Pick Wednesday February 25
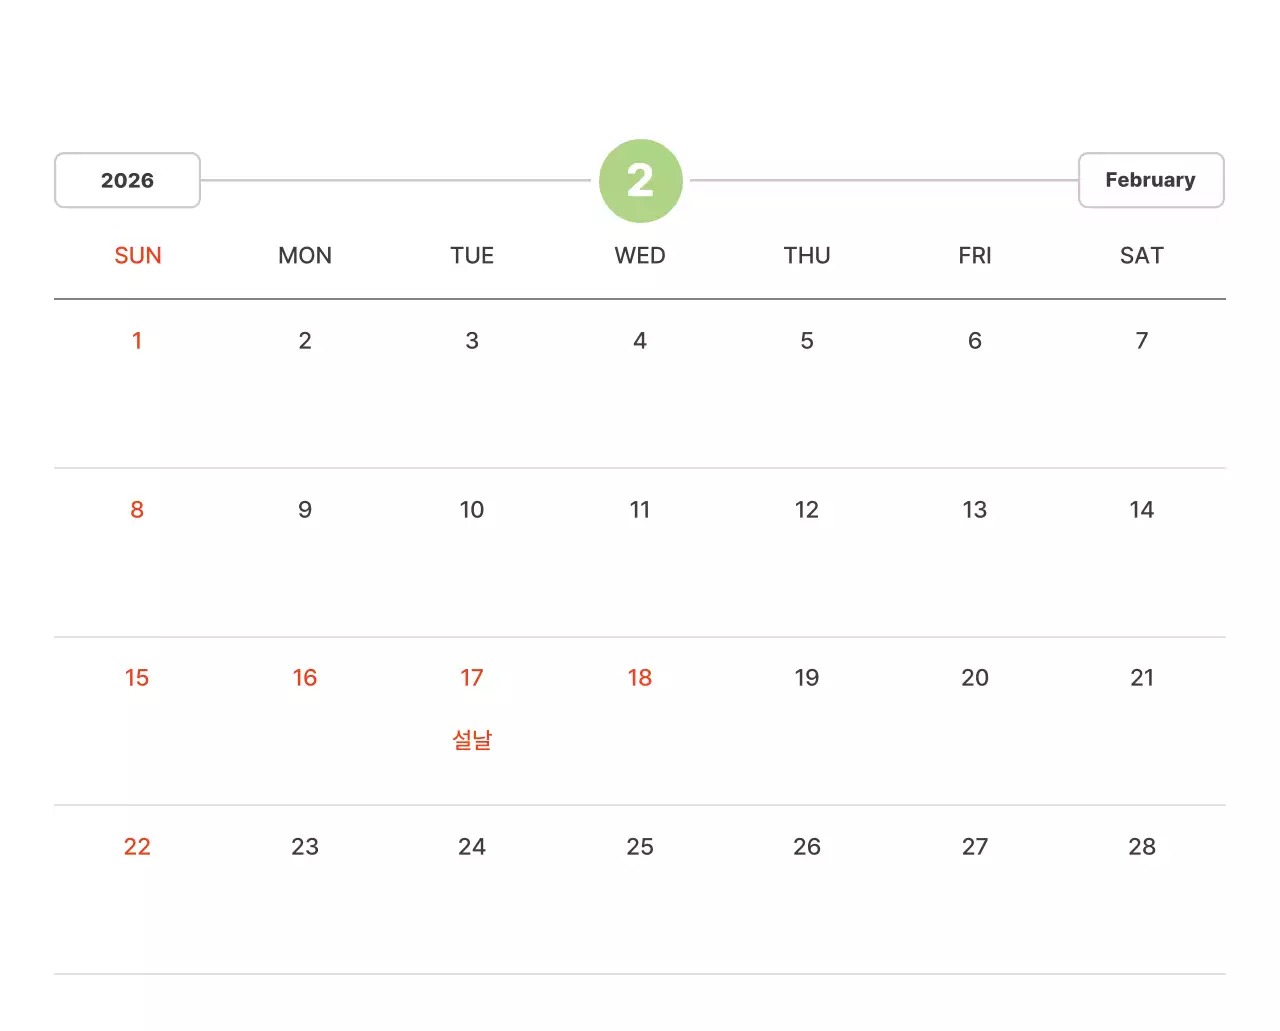1280x1031 pixels. coord(640,847)
